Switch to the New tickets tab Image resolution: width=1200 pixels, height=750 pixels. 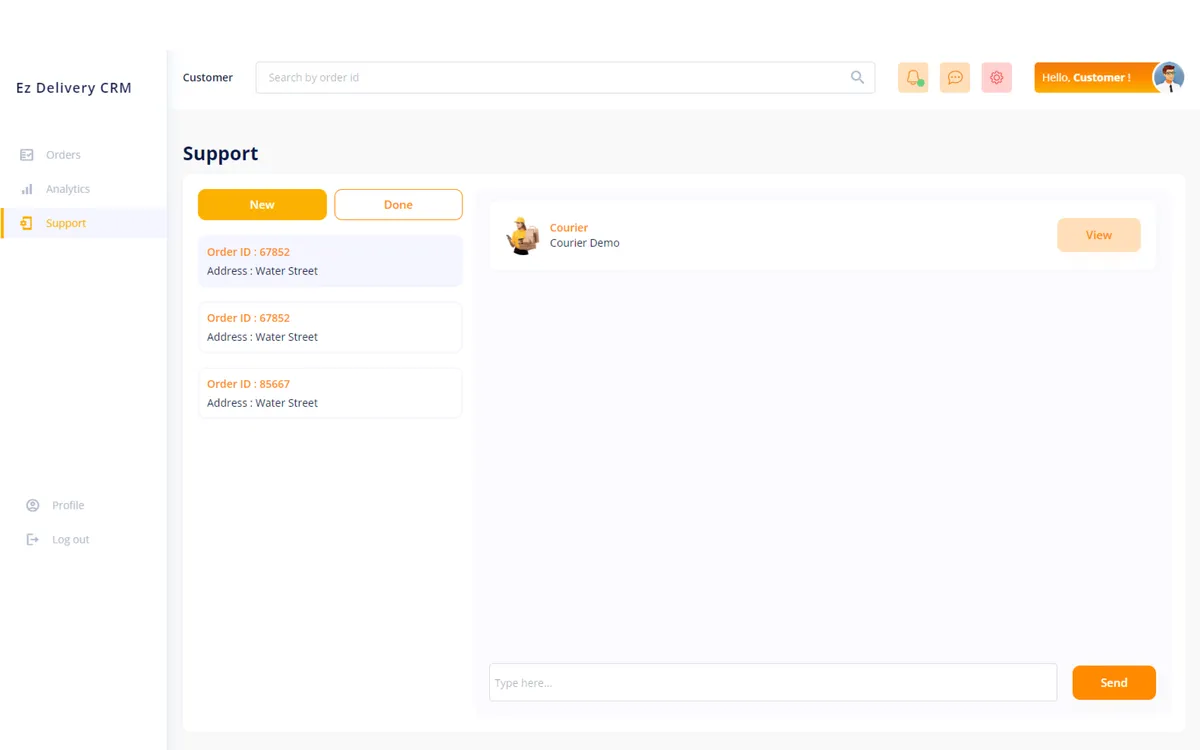click(262, 204)
